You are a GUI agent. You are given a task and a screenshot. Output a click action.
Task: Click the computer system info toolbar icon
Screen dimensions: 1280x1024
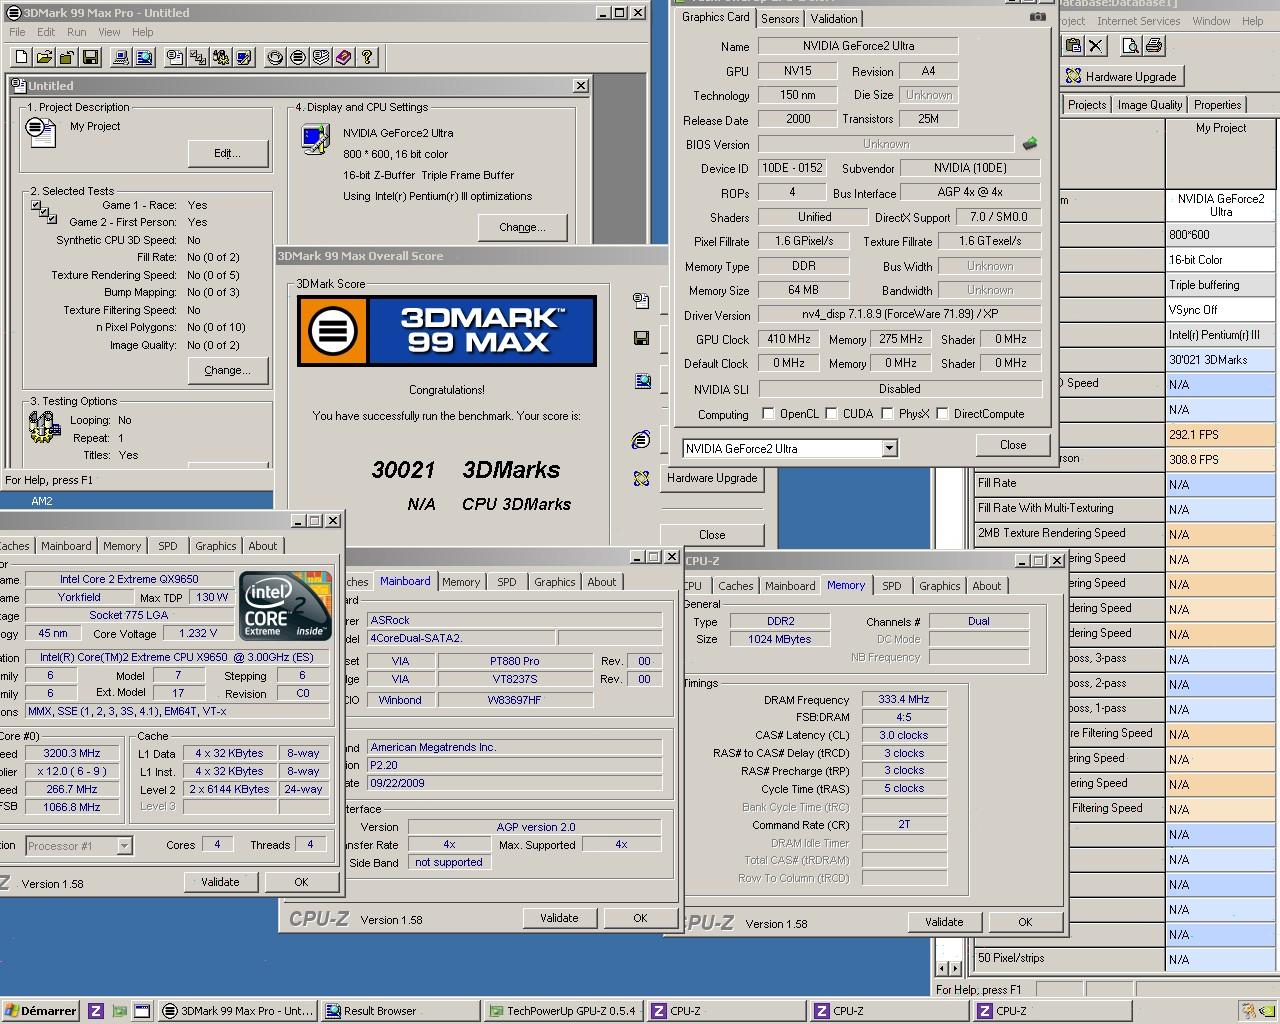click(121, 57)
